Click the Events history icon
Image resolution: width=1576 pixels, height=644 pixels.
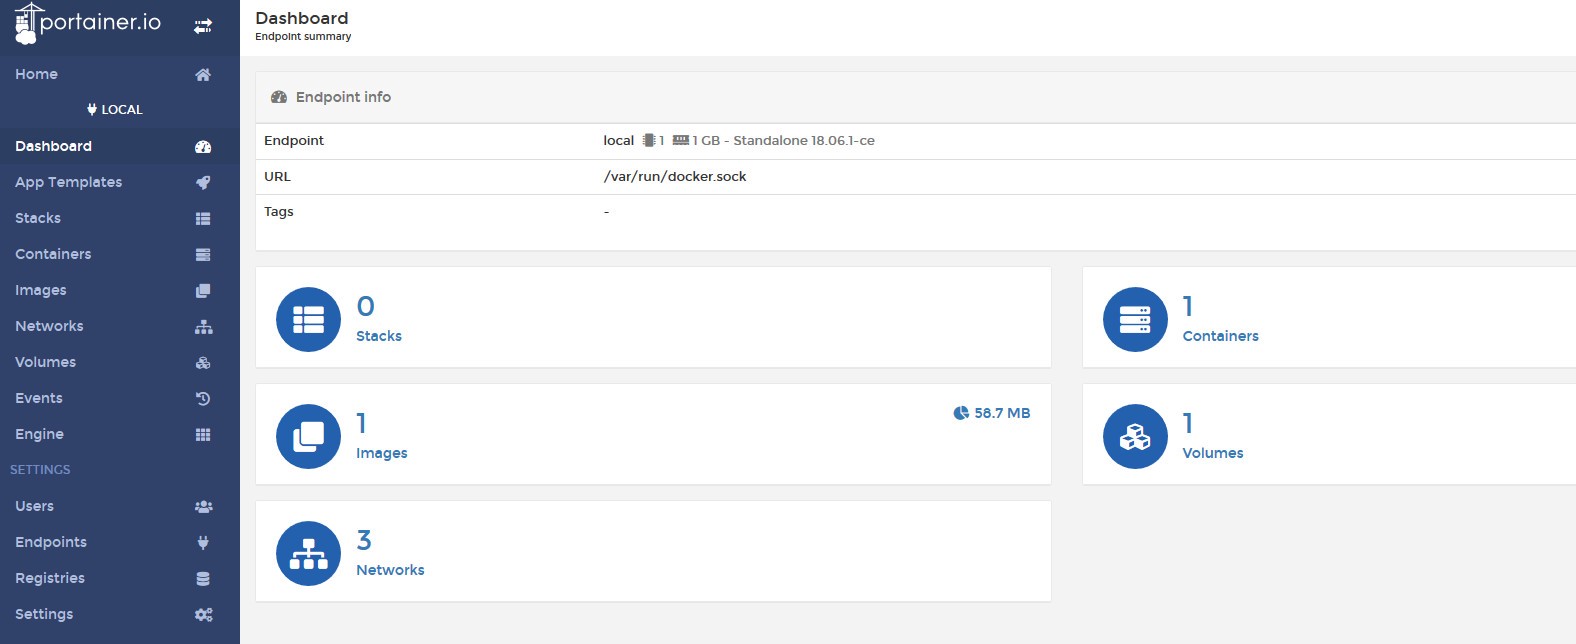(203, 399)
